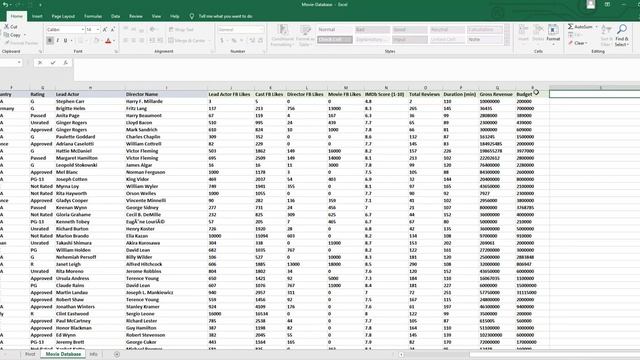
Task: Click the Insert cells icon
Action: (523, 33)
